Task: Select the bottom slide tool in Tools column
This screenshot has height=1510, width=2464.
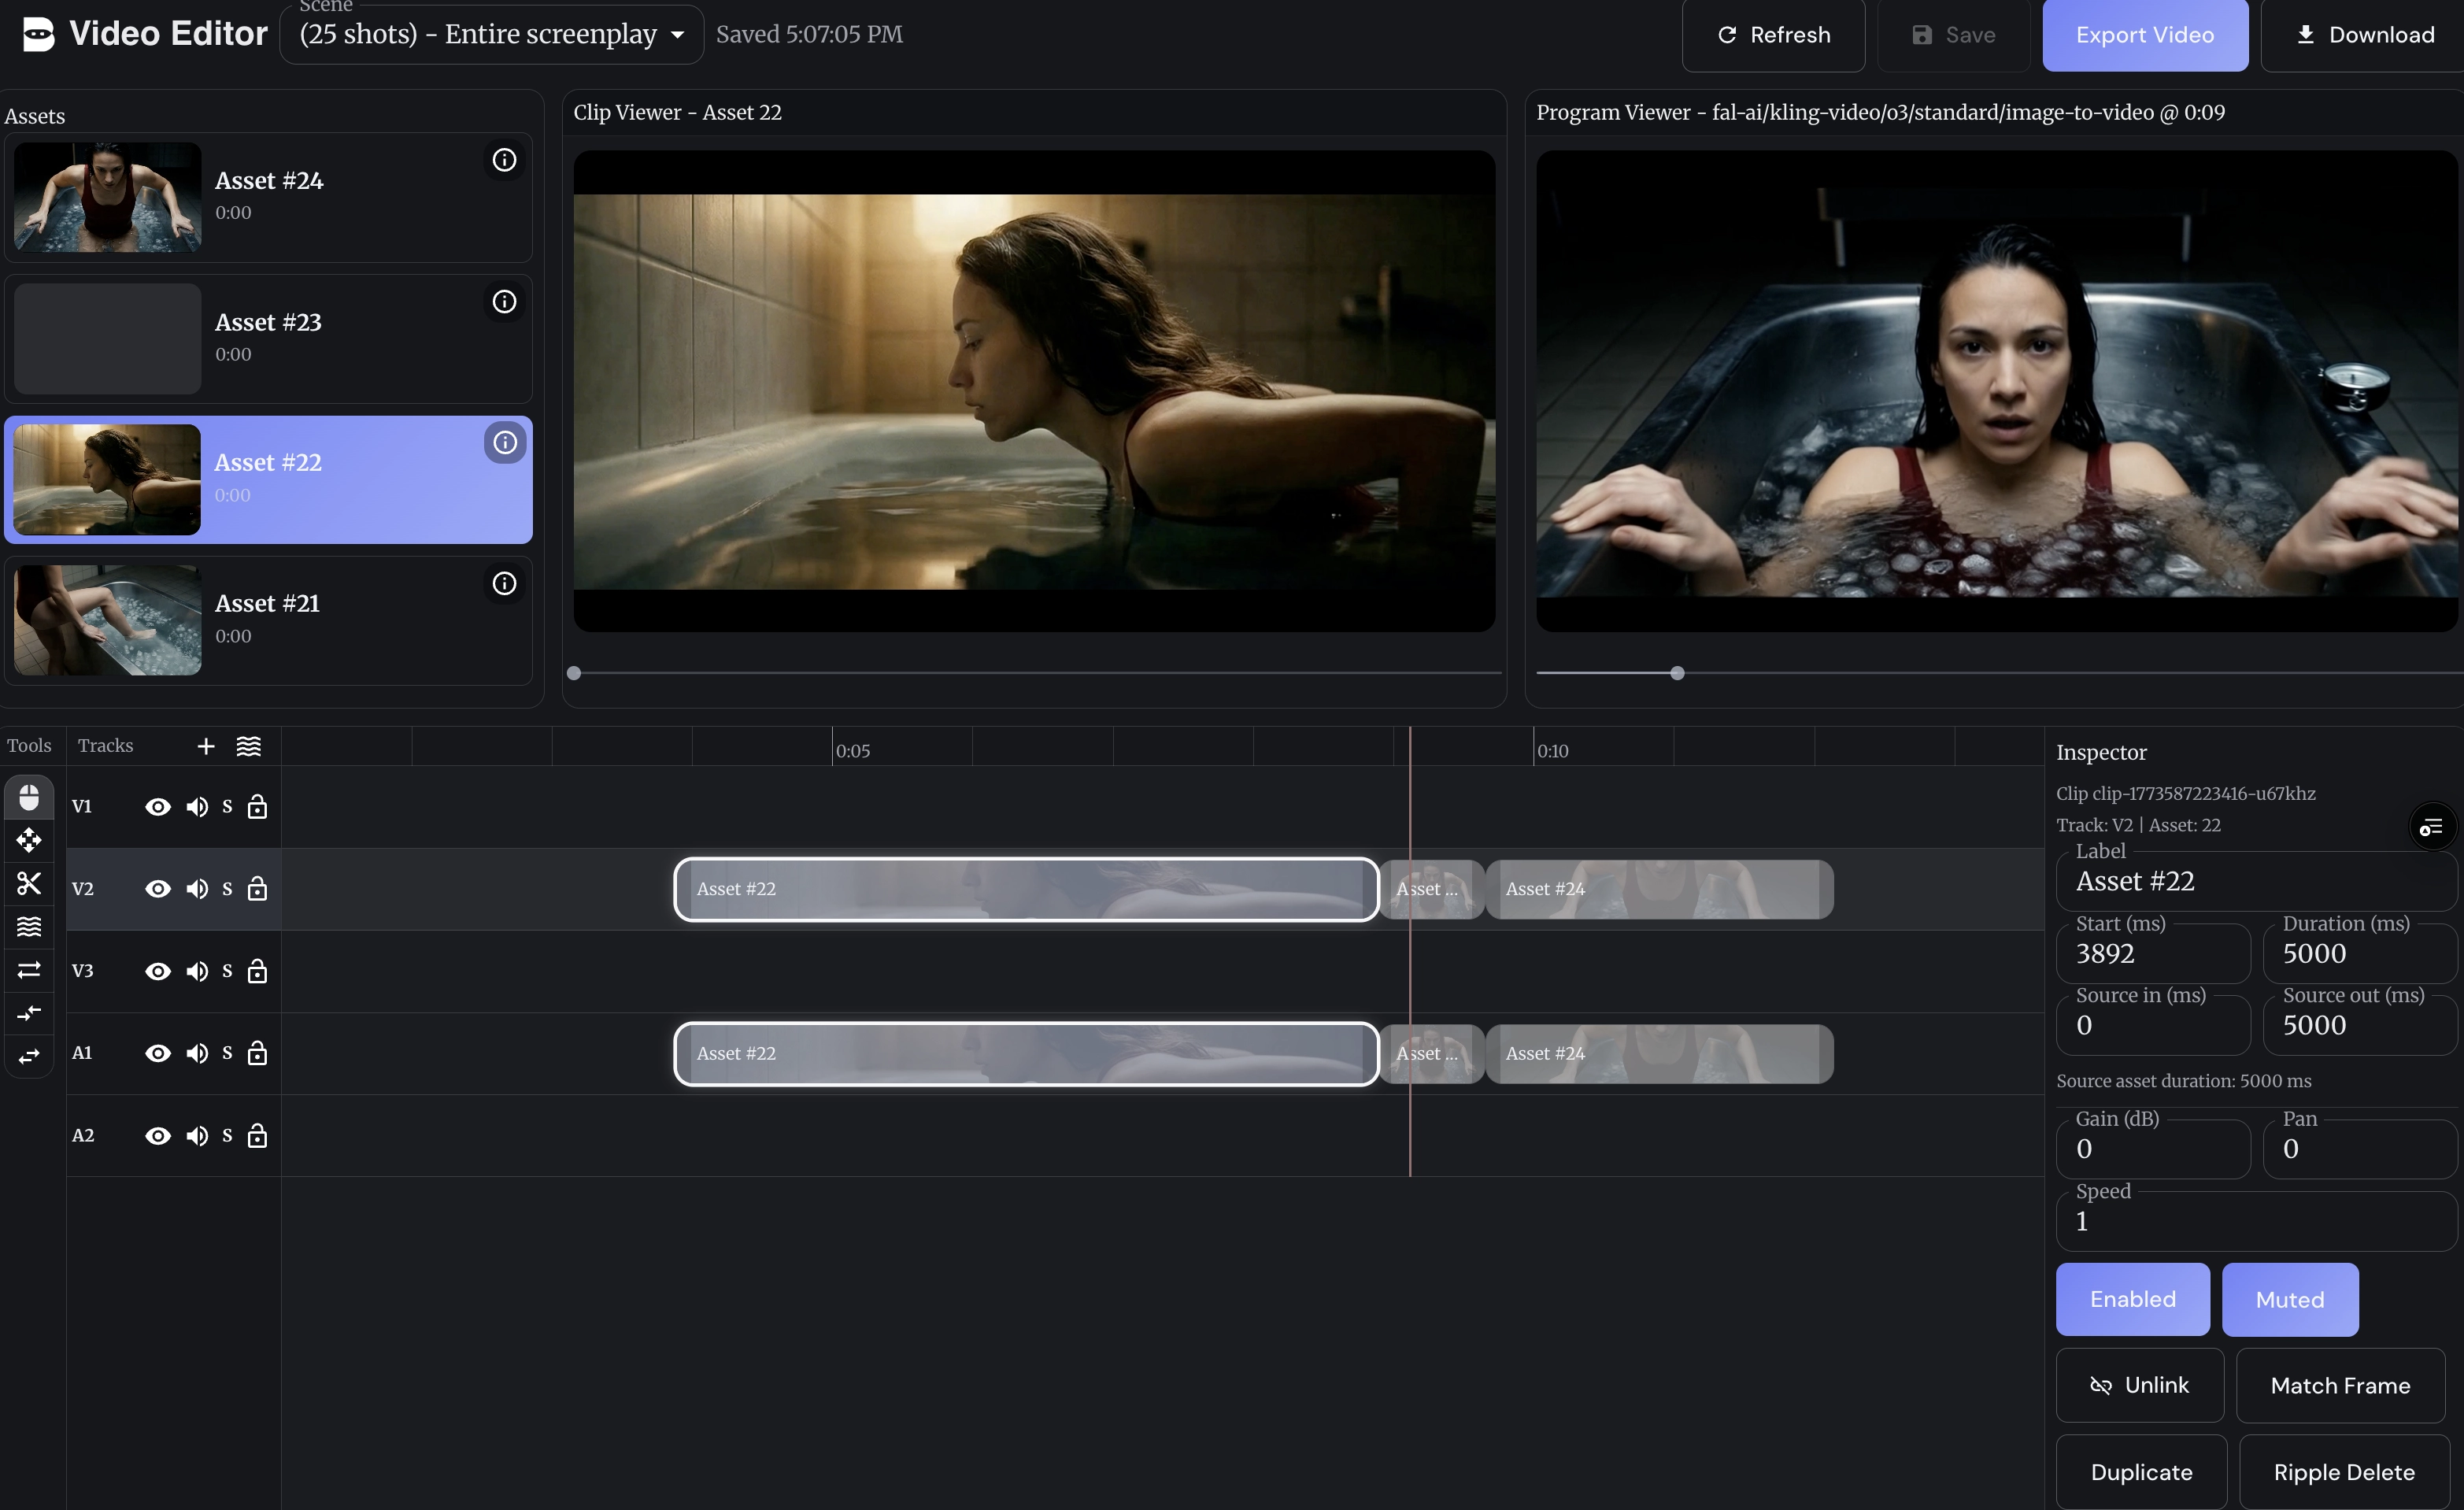Action: tap(29, 1056)
